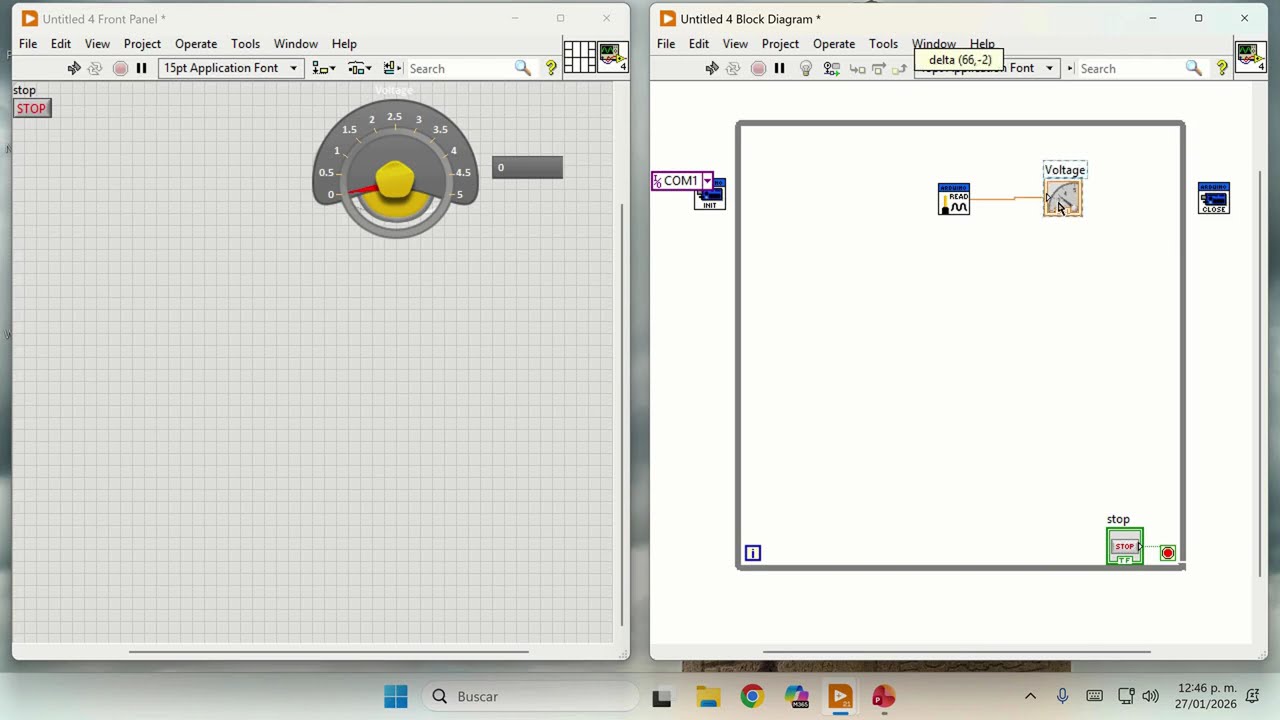Open the 15pt Application Font dropdown
Image resolution: width=1280 pixels, height=720 pixels.
(x=230, y=68)
